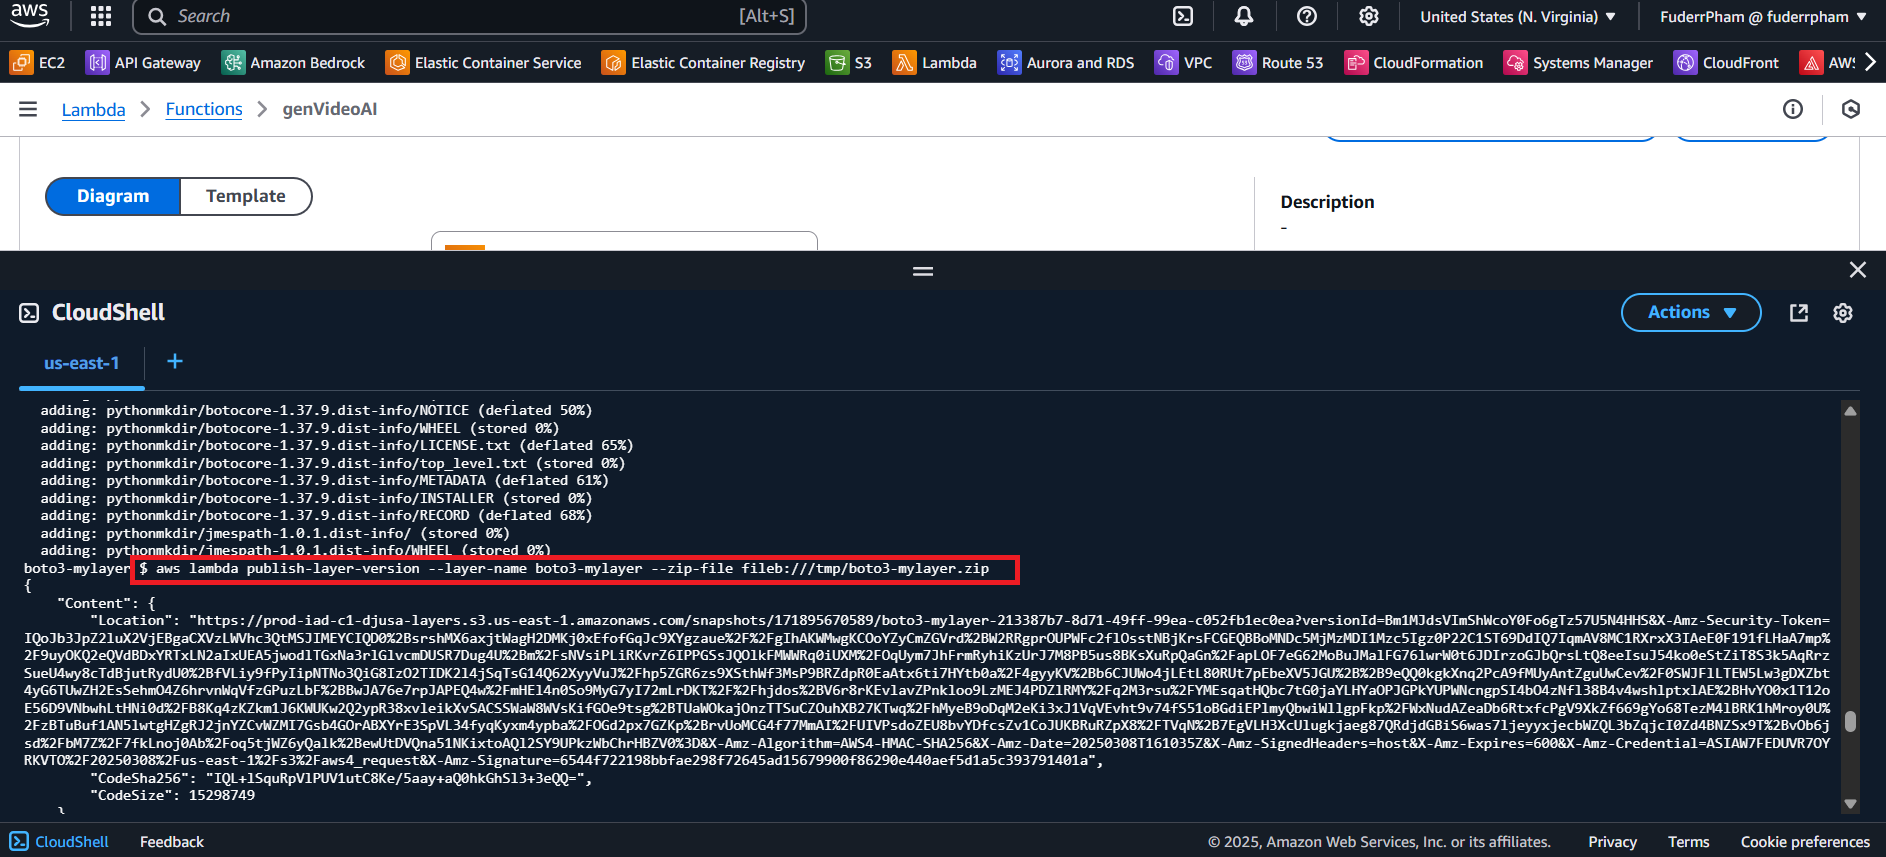Click the CodeSize 15298749 output line
This screenshot has height=857, width=1886.
coord(172,796)
